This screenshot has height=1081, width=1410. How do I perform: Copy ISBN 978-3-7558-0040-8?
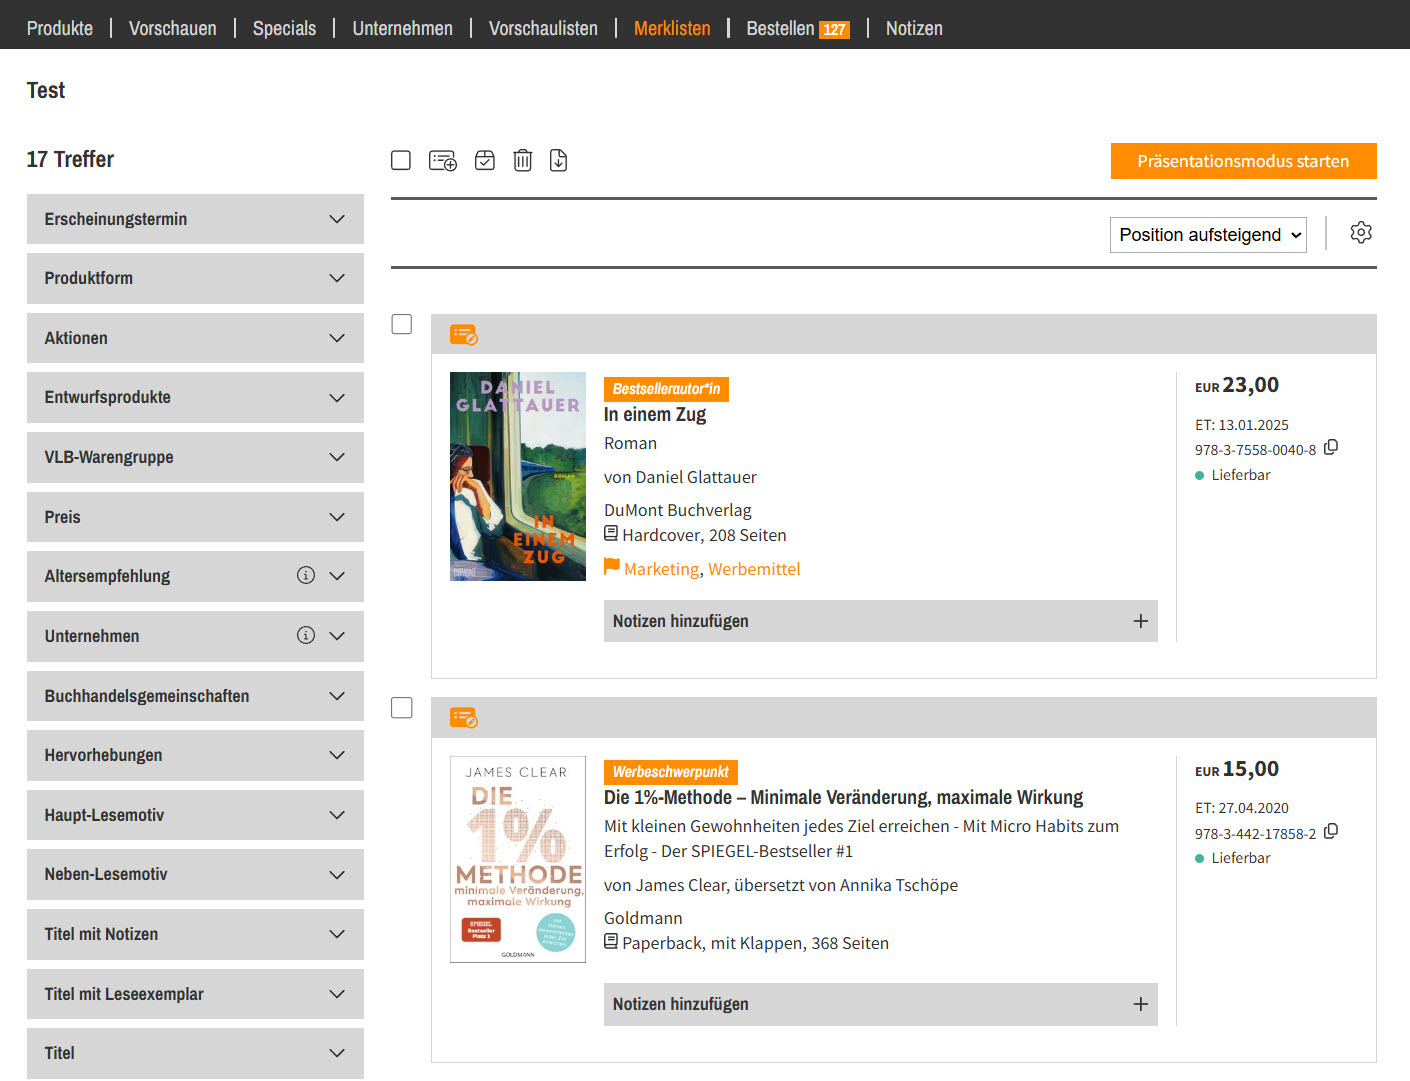(x=1331, y=448)
